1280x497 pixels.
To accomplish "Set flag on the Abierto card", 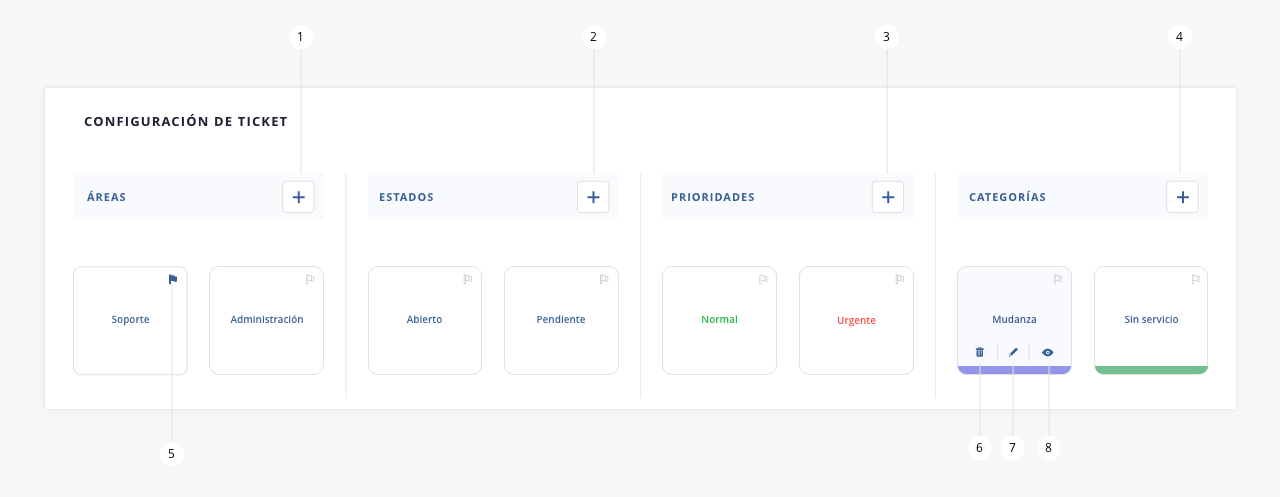I will pos(468,280).
